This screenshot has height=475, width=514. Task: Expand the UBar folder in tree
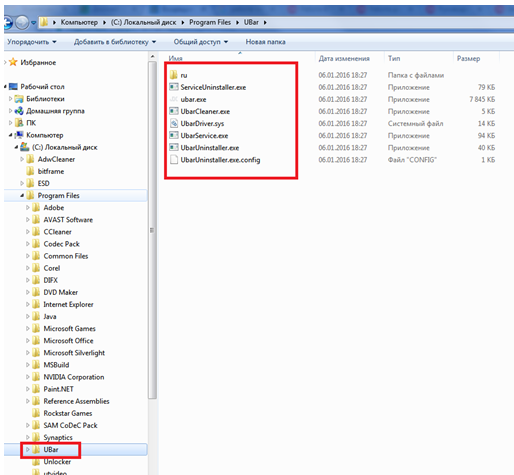tap(28, 450)
